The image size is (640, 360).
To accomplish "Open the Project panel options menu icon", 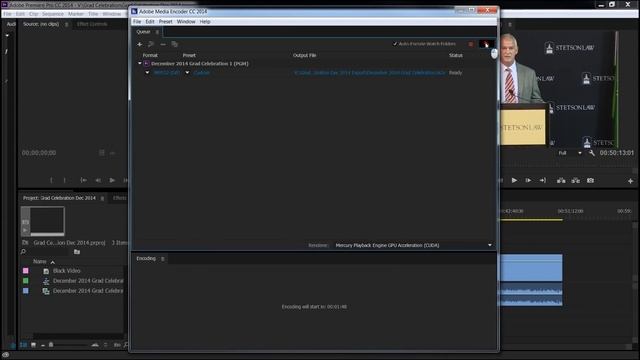I will pos(102,198).
